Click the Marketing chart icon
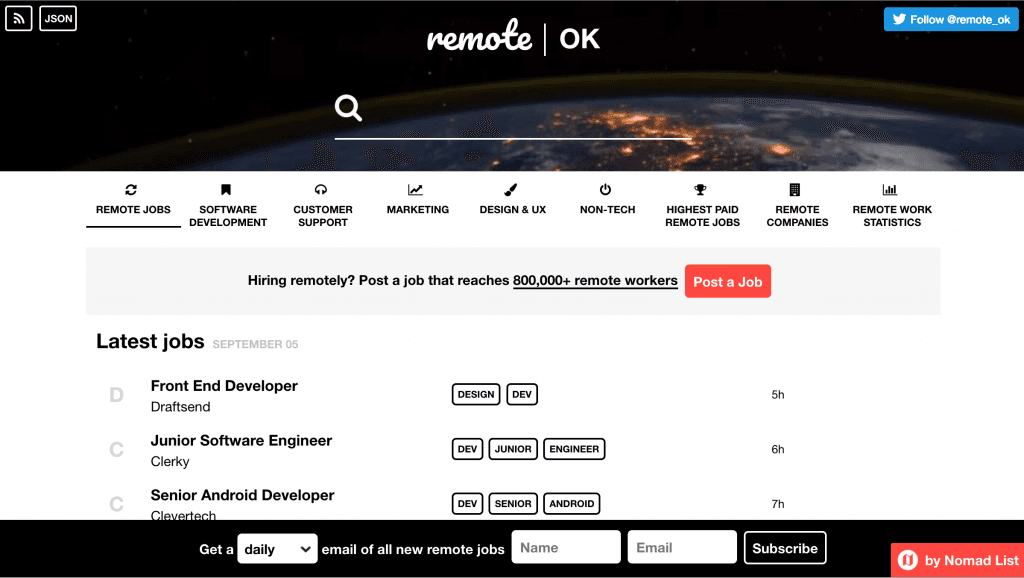Screen dimensions: 1024x578 [x=415, y=190]
